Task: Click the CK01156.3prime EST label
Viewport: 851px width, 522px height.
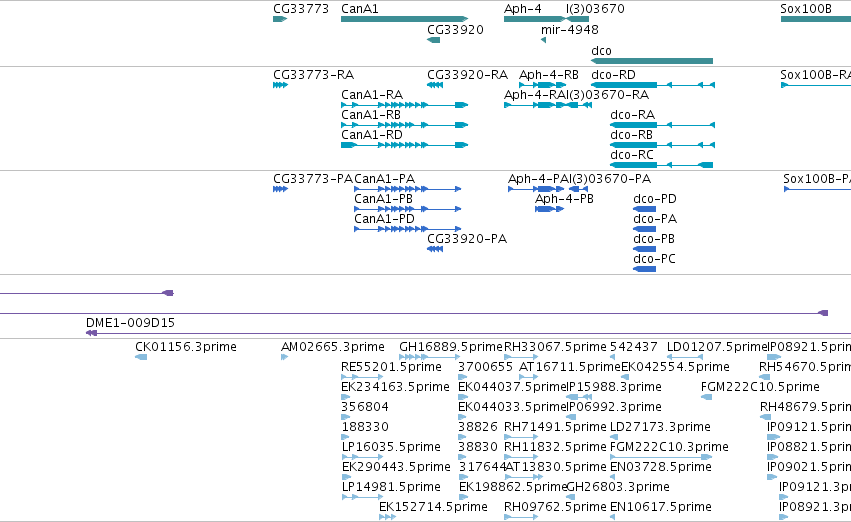Action: click(186, 346)
